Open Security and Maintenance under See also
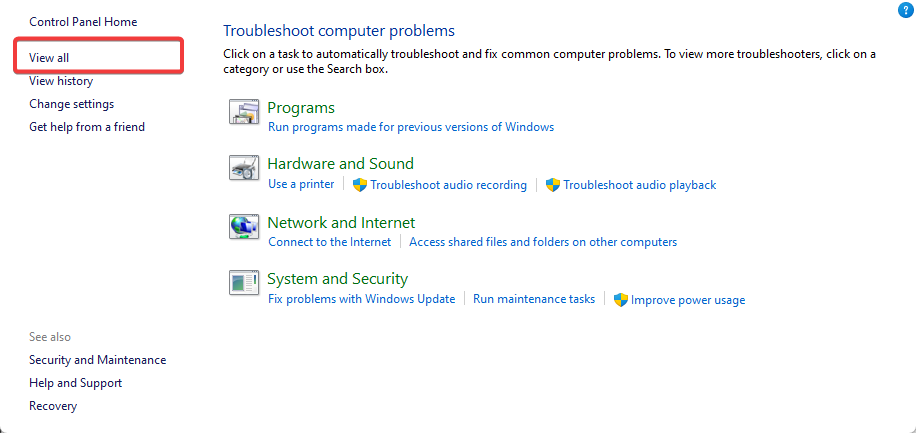916x433 pixels. pos(98,360)
